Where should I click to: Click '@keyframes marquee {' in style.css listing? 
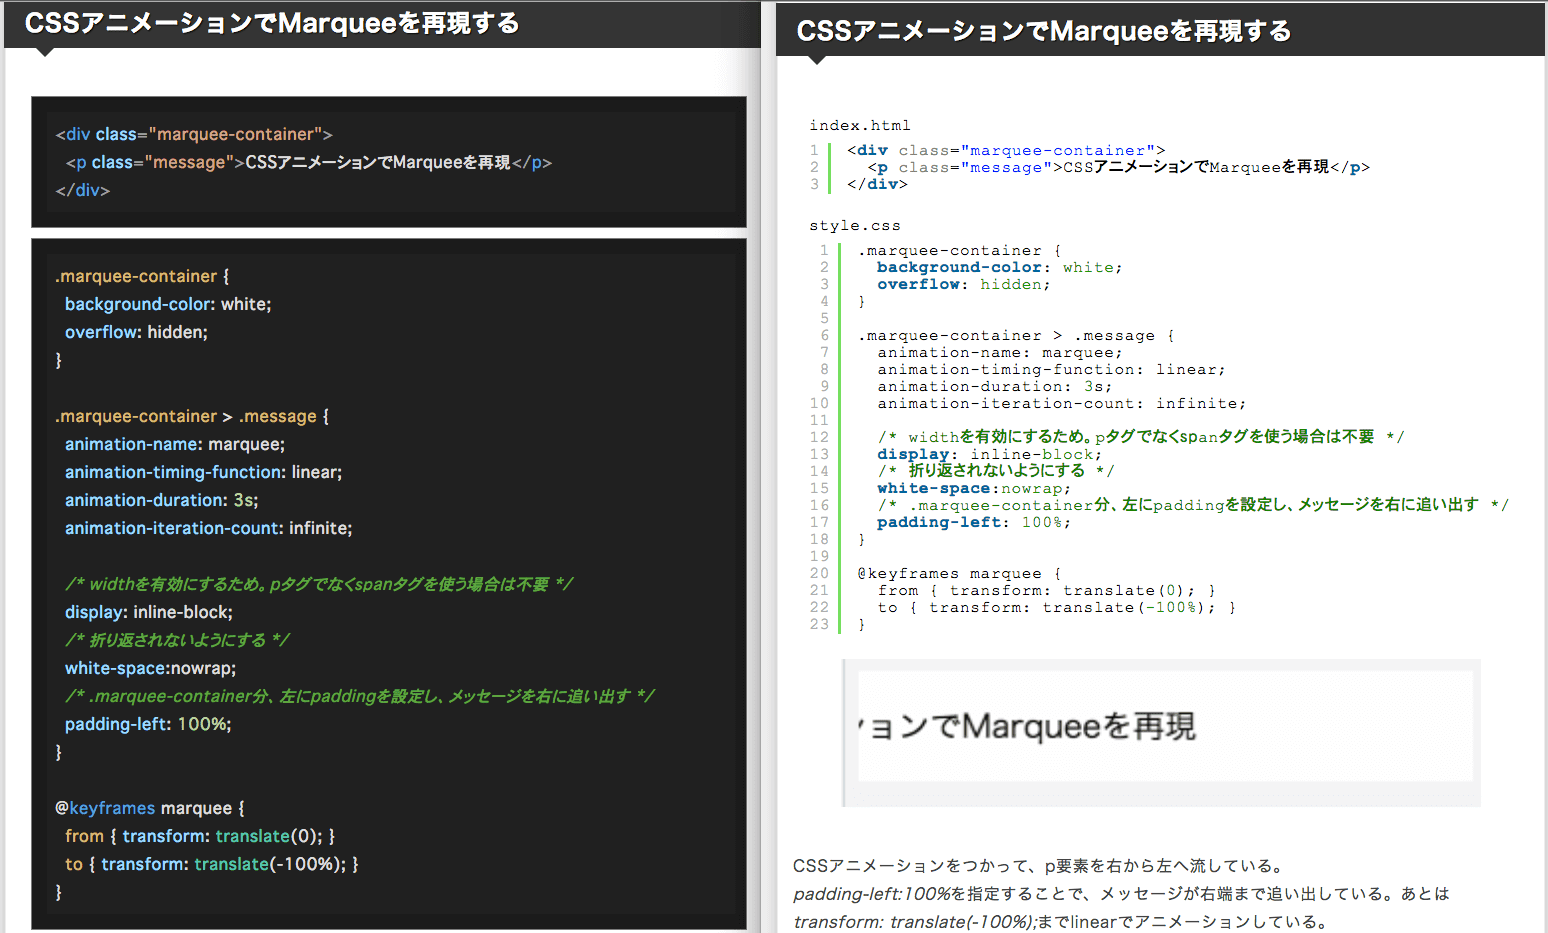tap(959, 573)
